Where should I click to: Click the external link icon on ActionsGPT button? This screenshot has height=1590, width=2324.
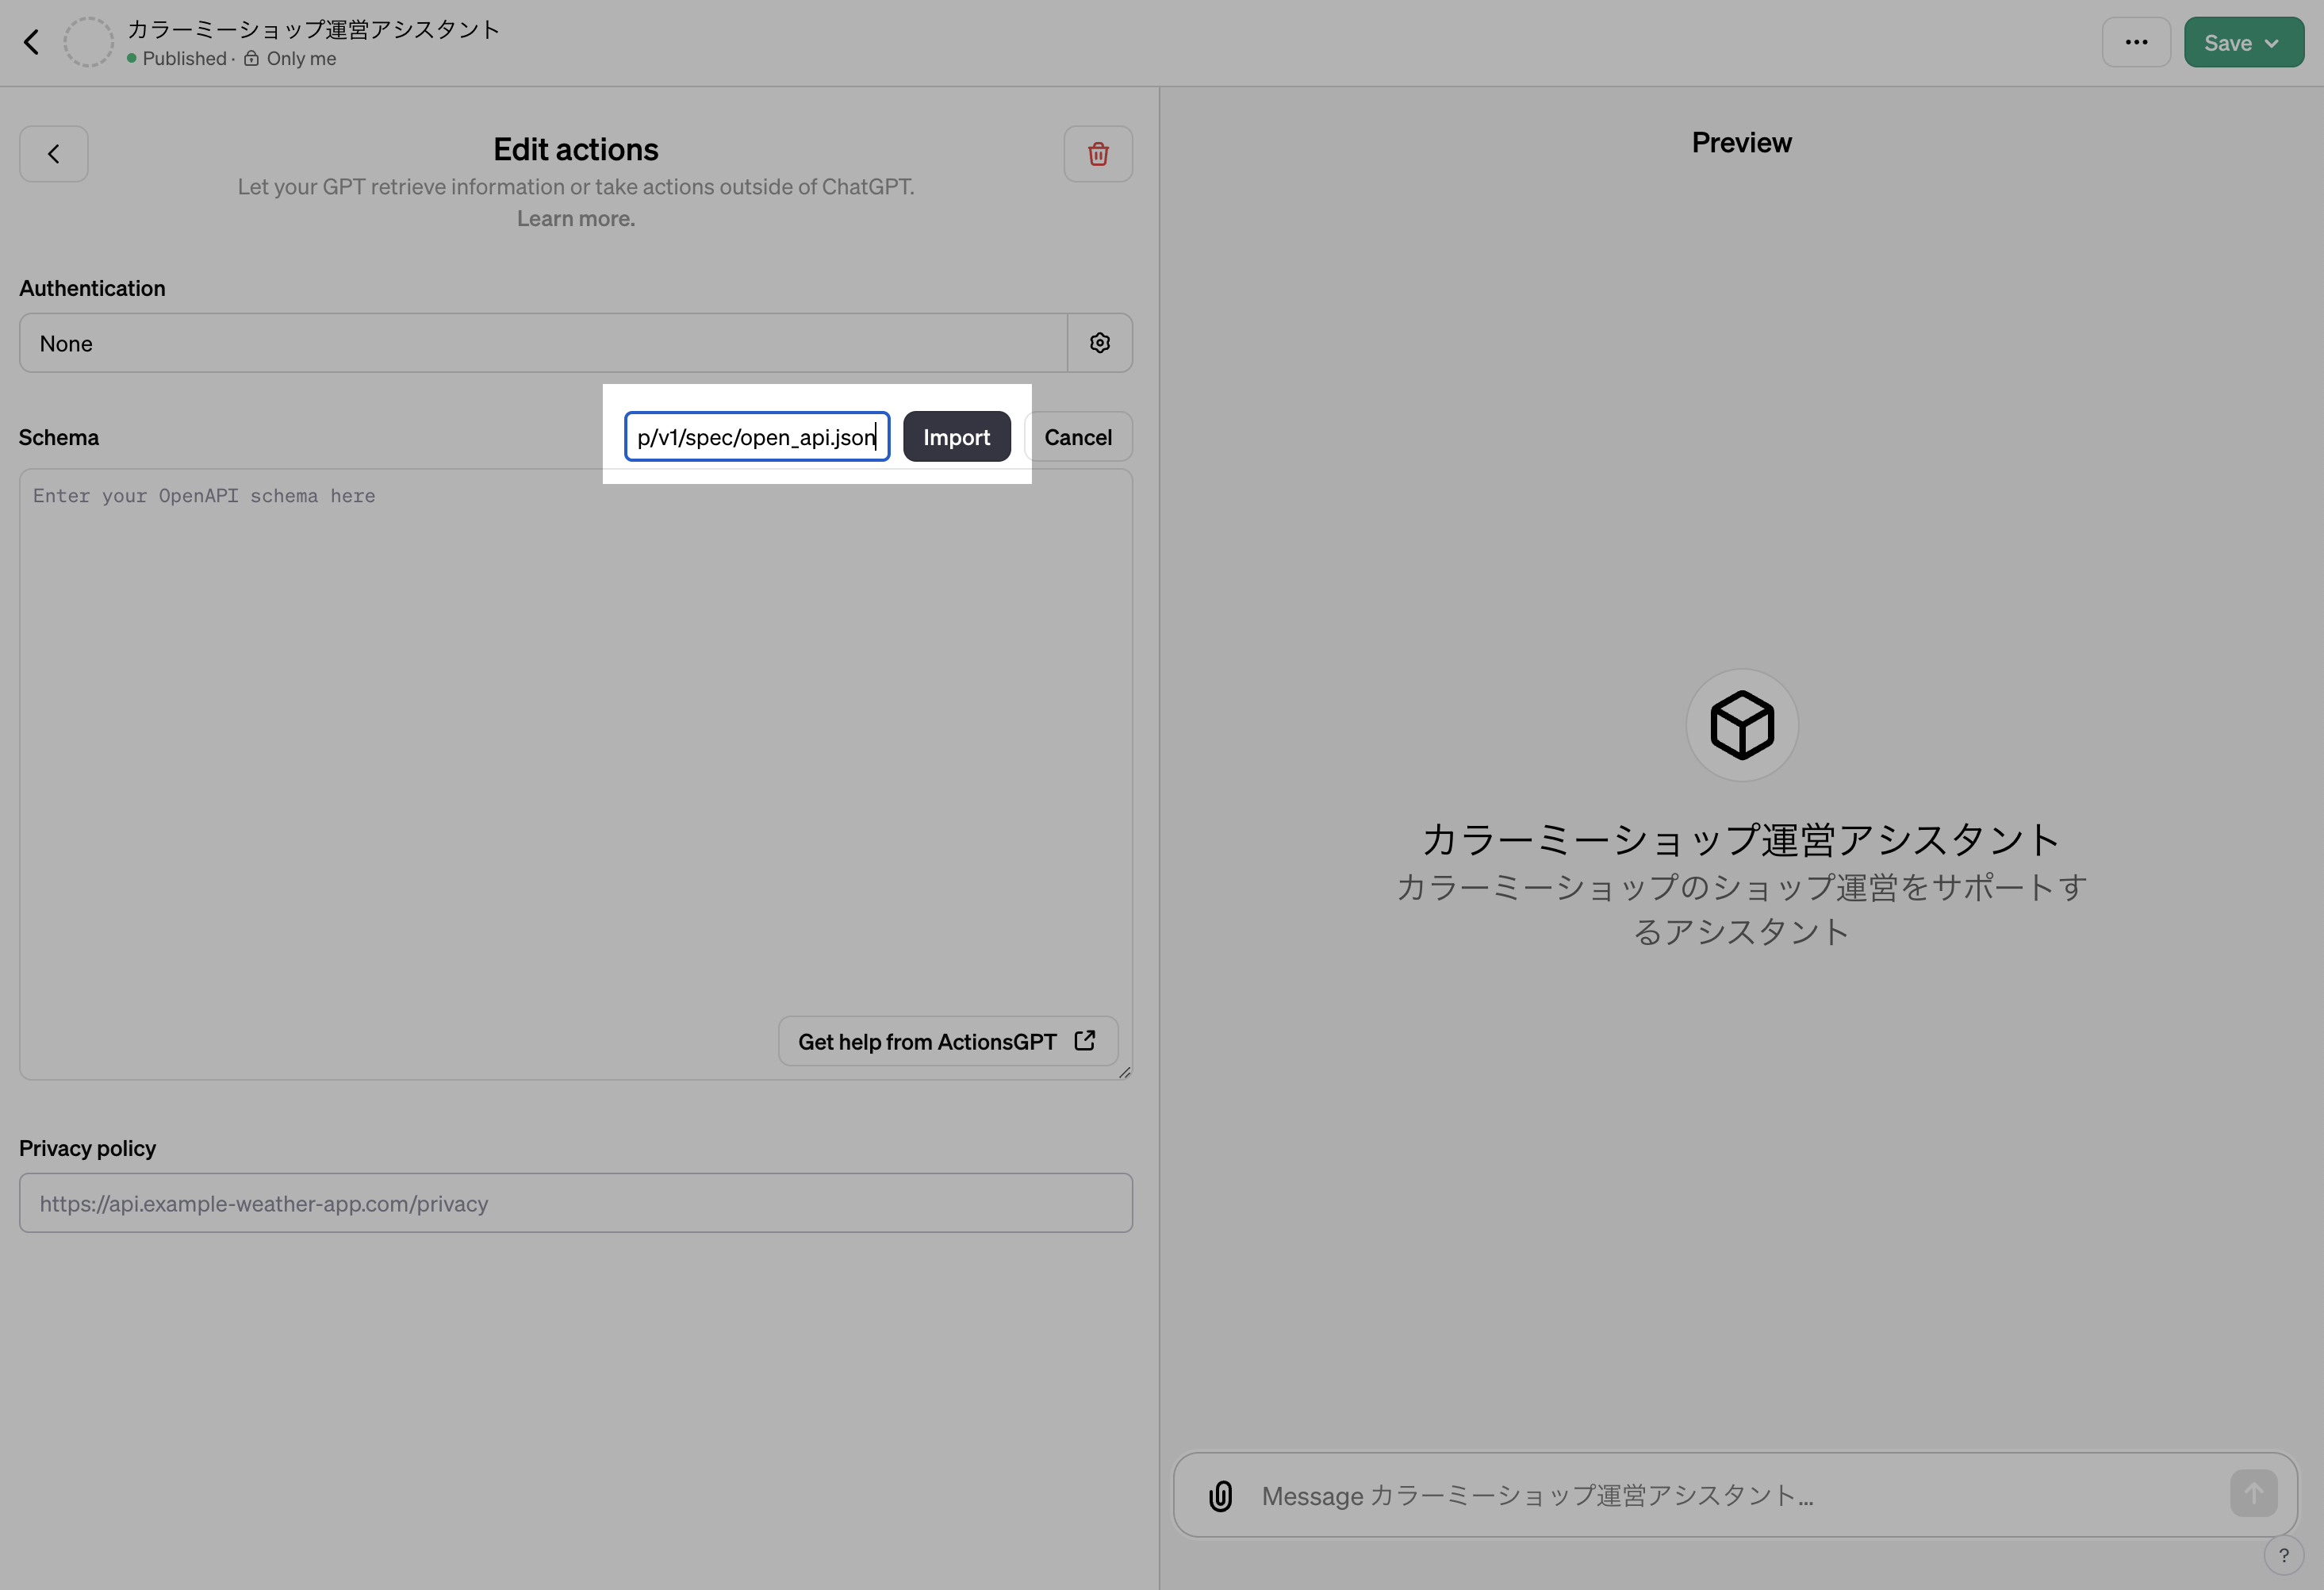pyautogui.click(x=1084, y=1040)
